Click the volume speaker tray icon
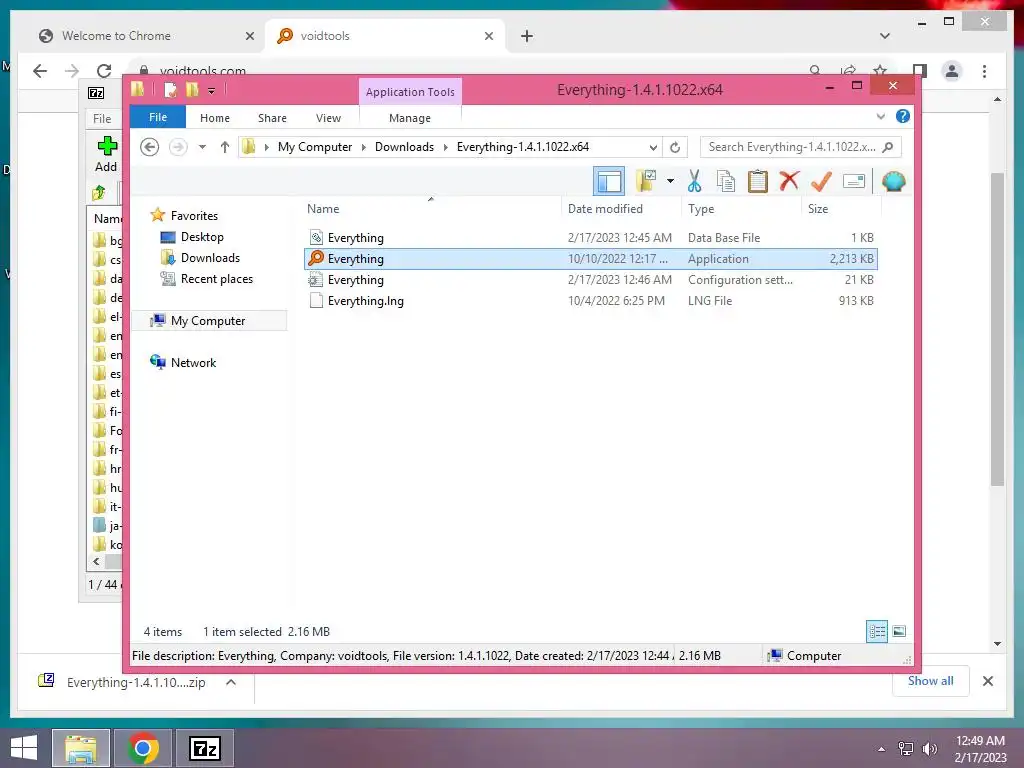1024x768 pixels. coord(929,749)
